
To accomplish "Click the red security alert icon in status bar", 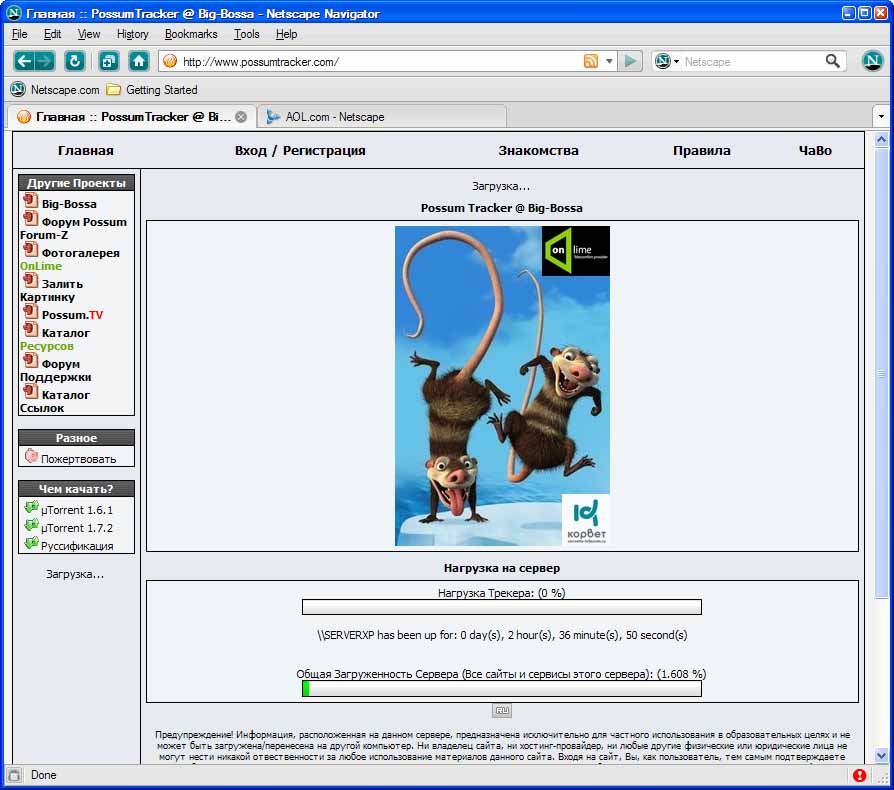I will [x=859, y=775].
